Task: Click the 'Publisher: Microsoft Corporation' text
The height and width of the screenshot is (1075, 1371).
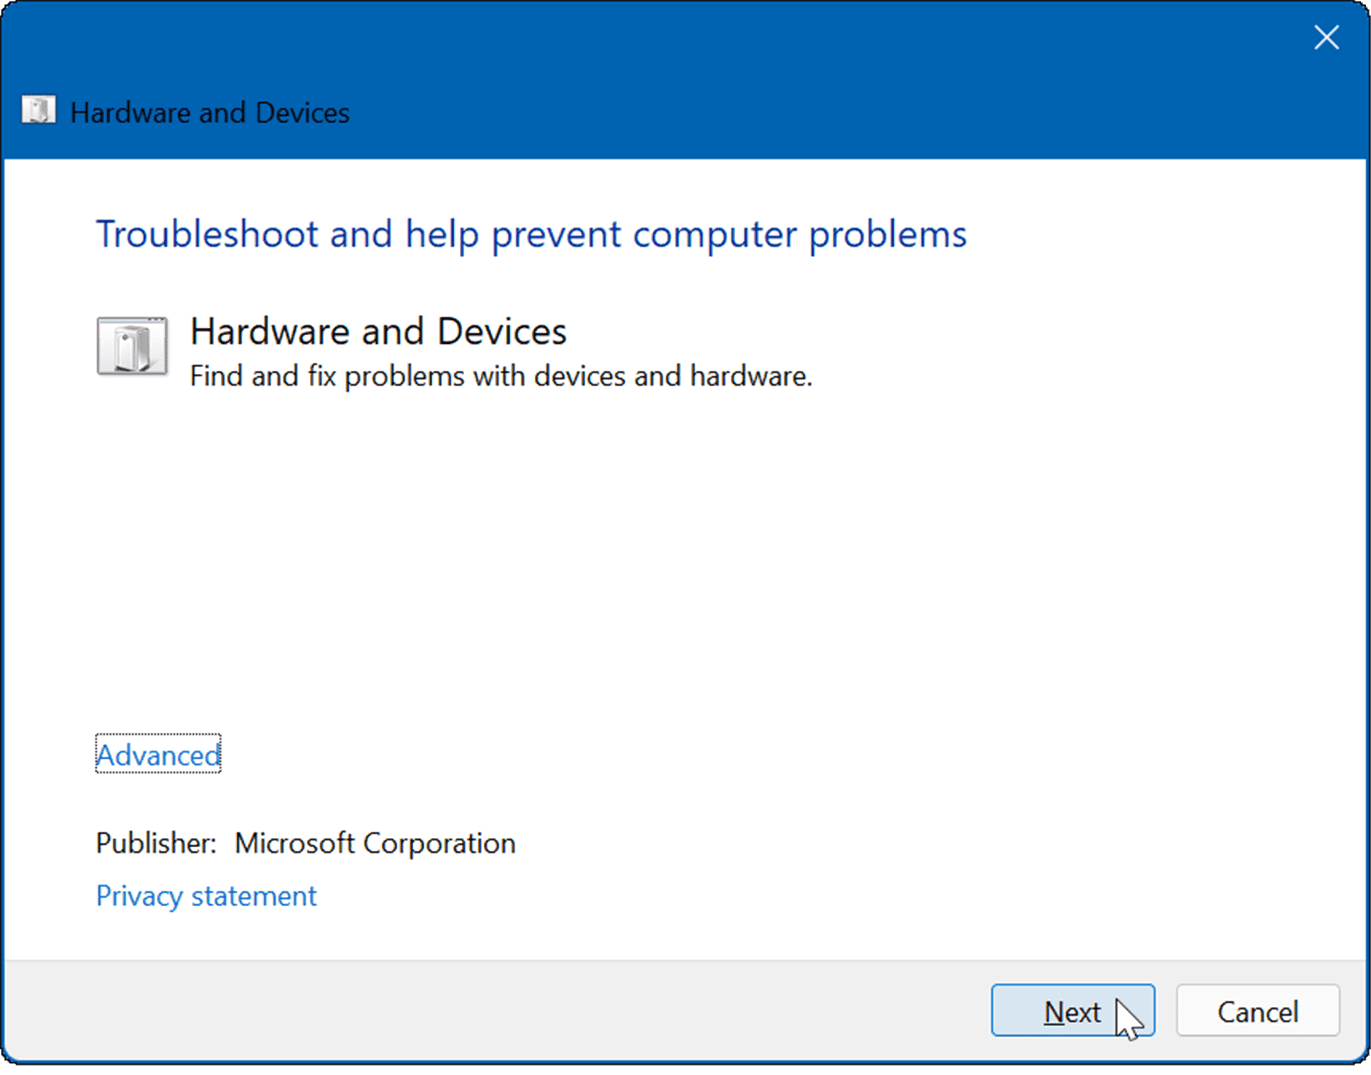Action: click(x=305, y=843)
